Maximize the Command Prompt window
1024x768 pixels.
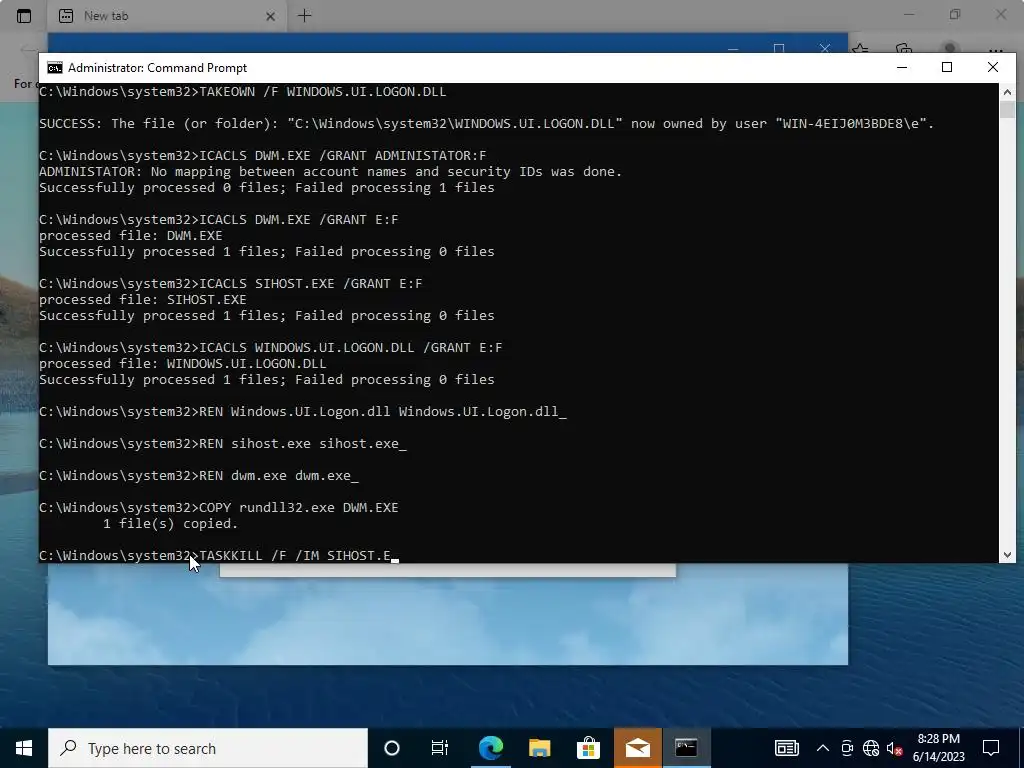(947, 67)
